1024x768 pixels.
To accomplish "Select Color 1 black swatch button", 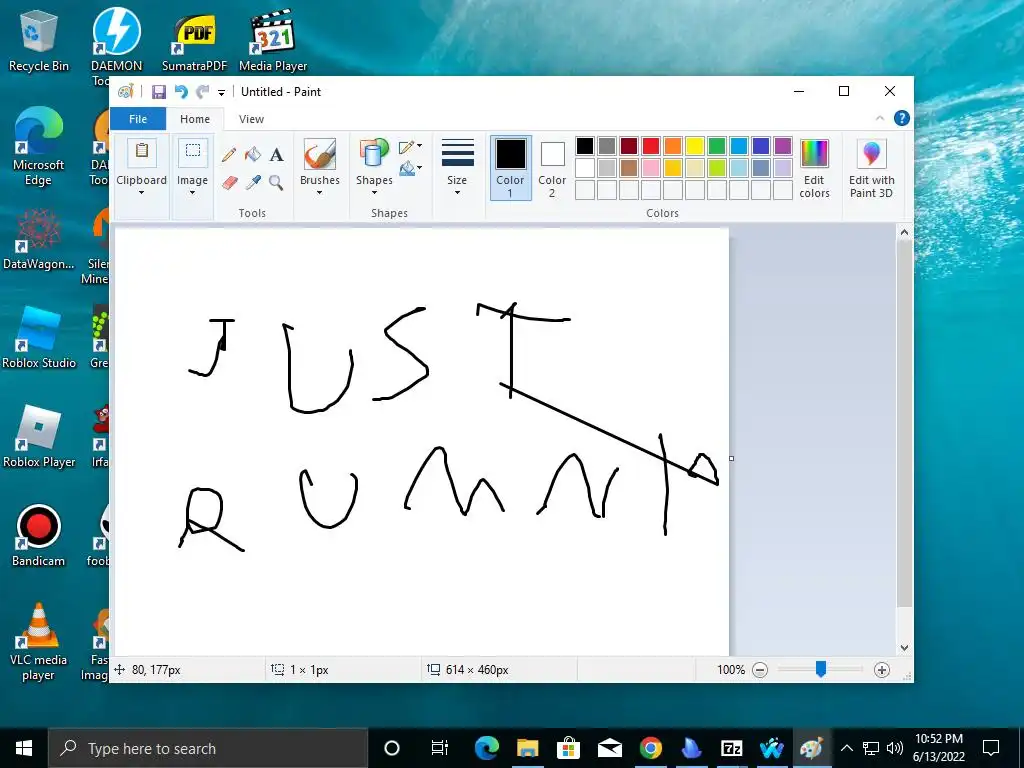I will click(510, 168).
